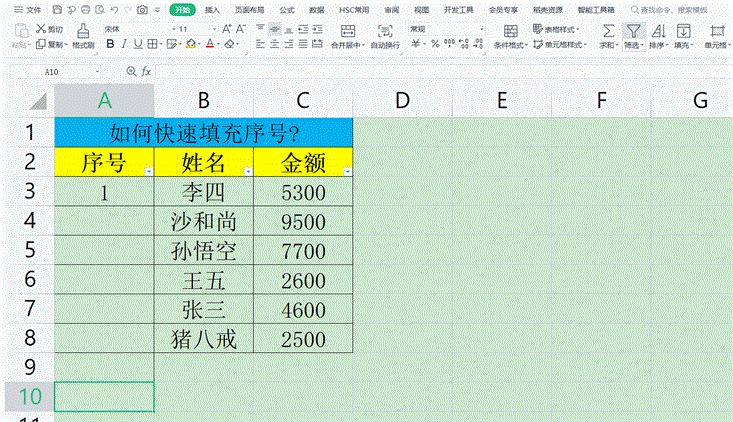
Task: Toggle Bold formatting
Action: tap(110, 45)
